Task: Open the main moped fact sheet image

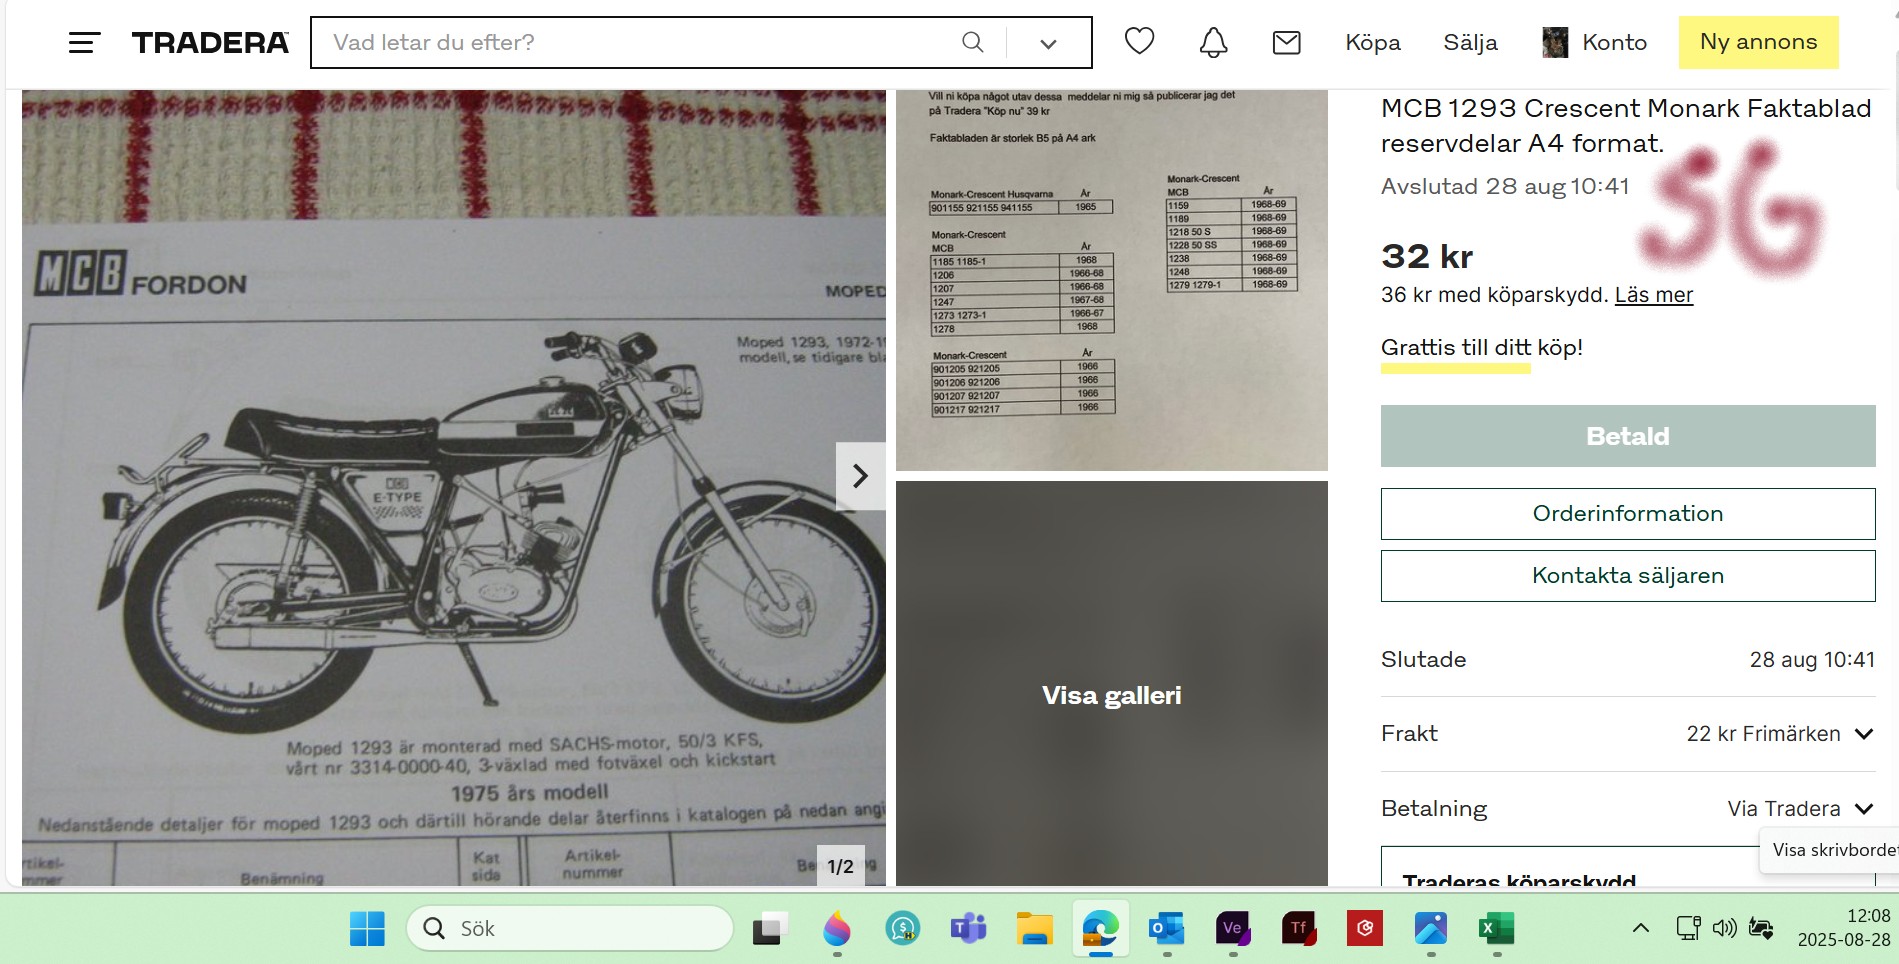Action: [454, 487]
